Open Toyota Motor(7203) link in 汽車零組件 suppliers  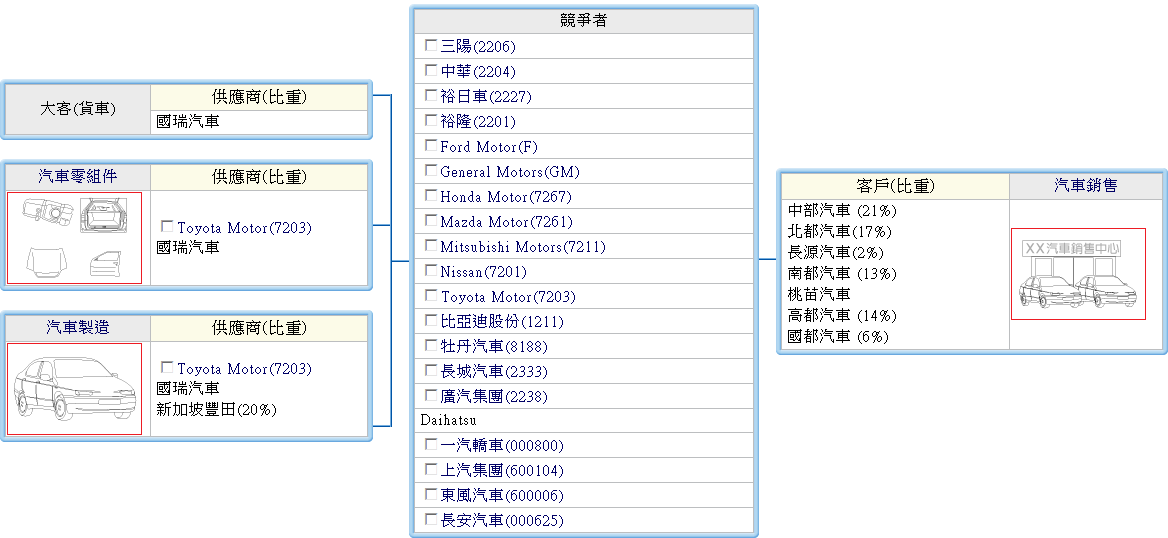(244, 228)
